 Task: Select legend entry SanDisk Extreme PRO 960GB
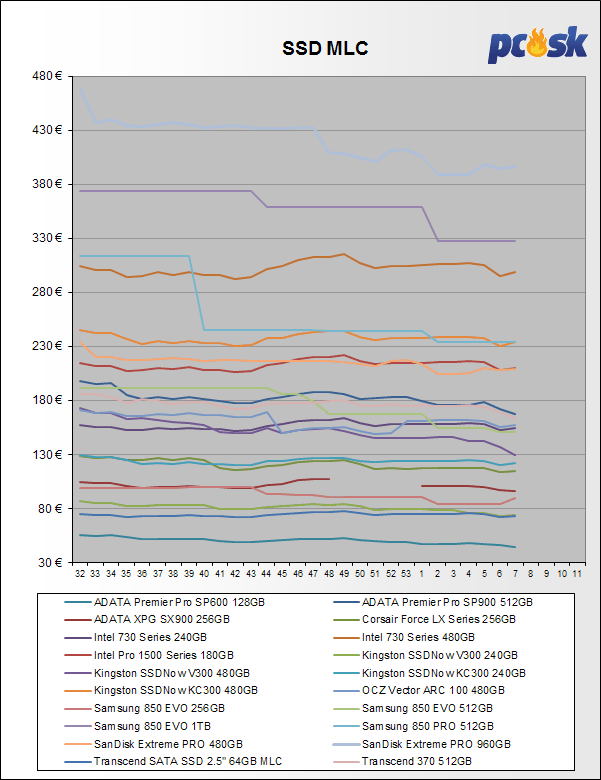[422, 744]
